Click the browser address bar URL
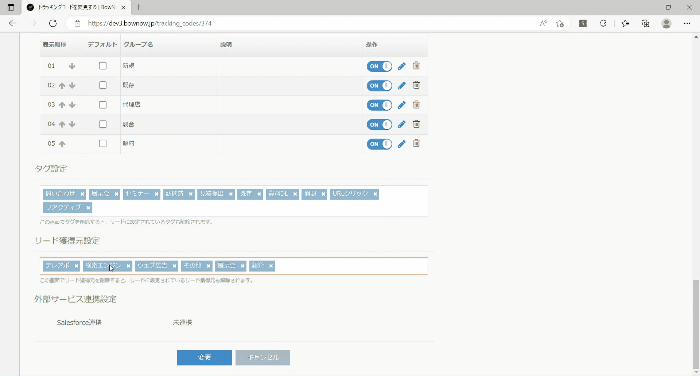Image resolution: width=700 pixels, height=376 pixels. point(150,23)
